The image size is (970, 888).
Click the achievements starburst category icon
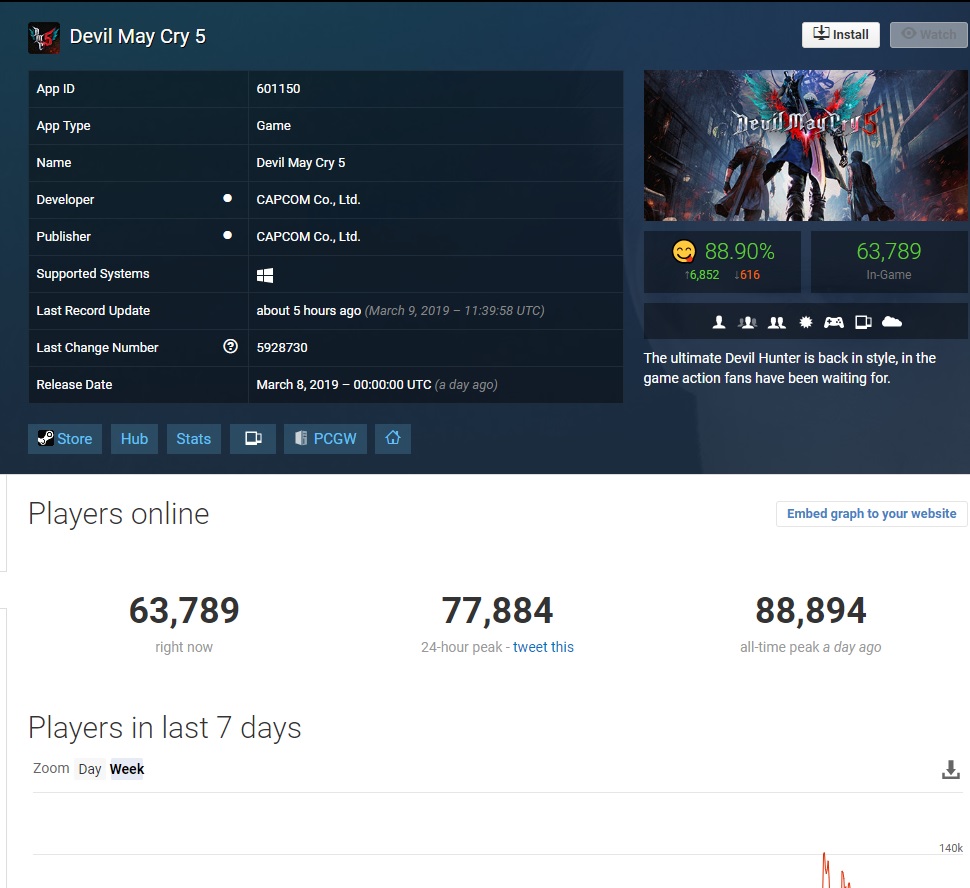[x=805, y=322]
